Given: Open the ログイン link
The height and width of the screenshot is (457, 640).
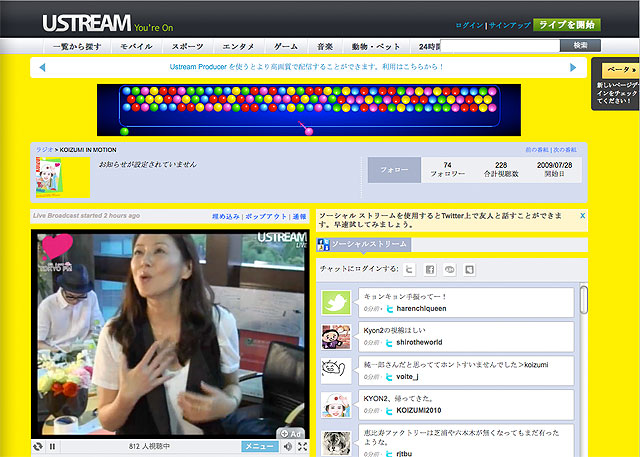Looking at the screenshot, I should (x=469, y=25).
